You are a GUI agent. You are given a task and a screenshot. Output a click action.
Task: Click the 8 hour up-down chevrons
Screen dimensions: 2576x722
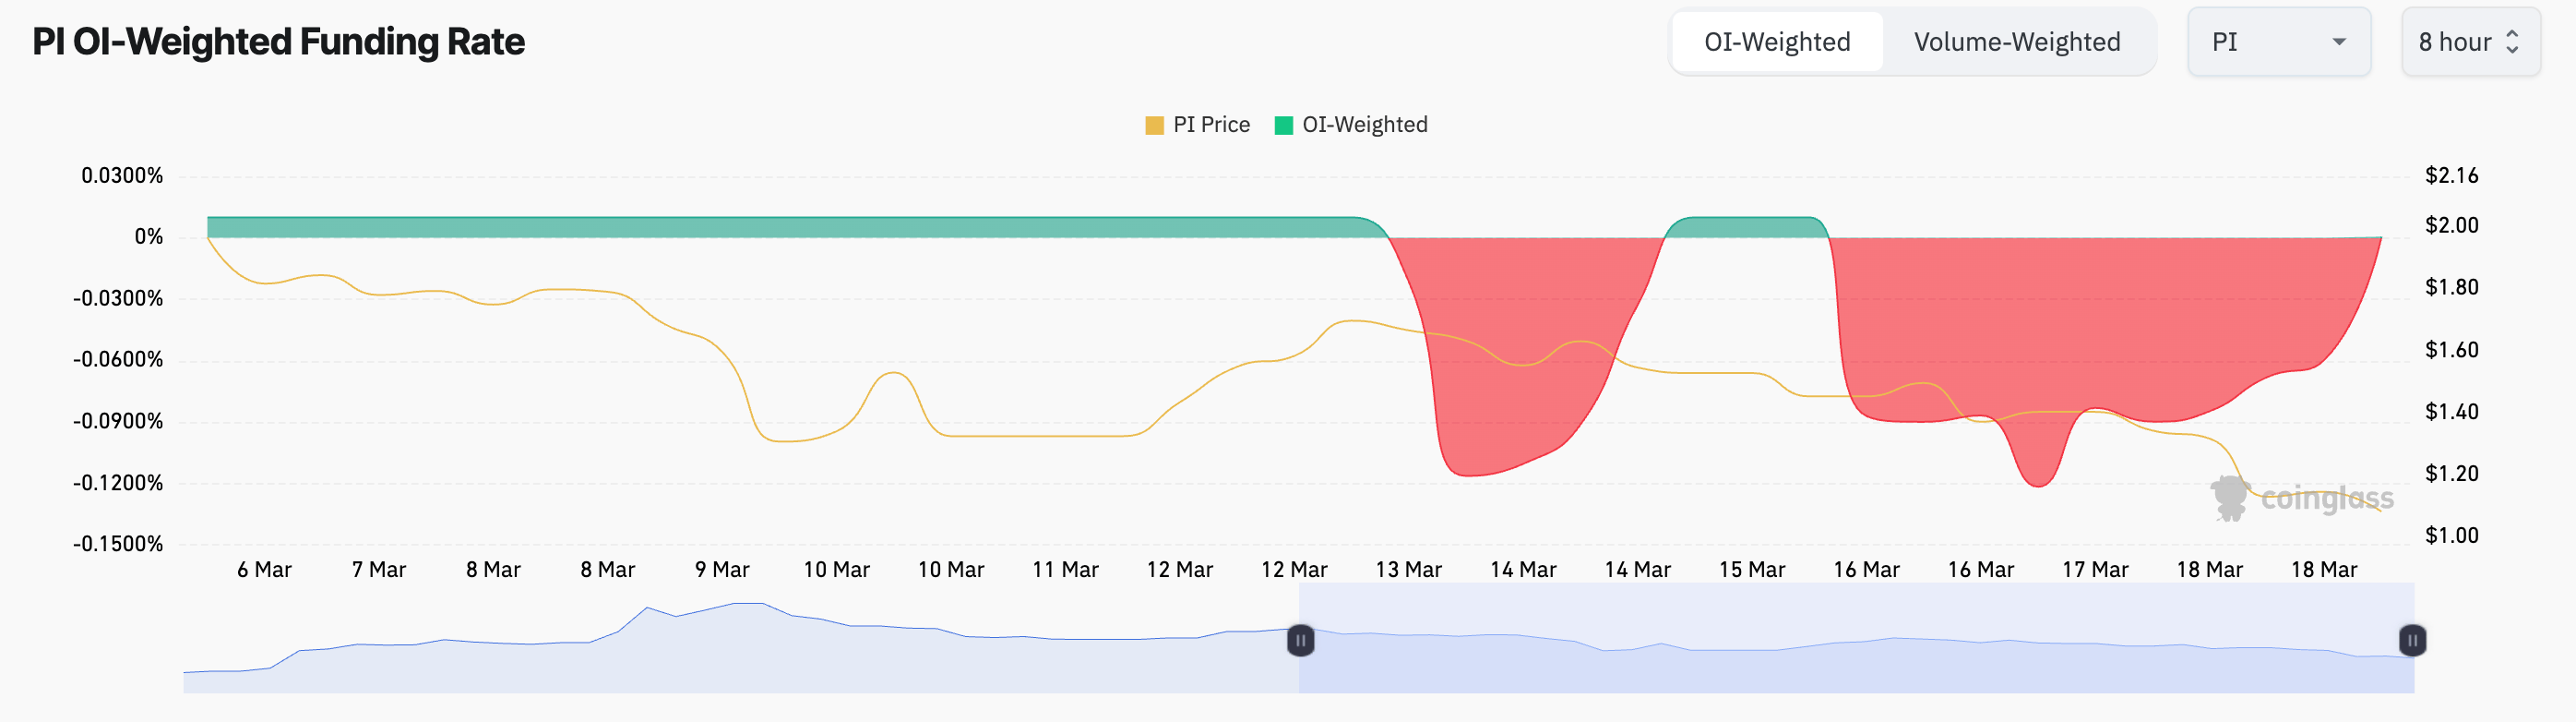point(2512,42)
